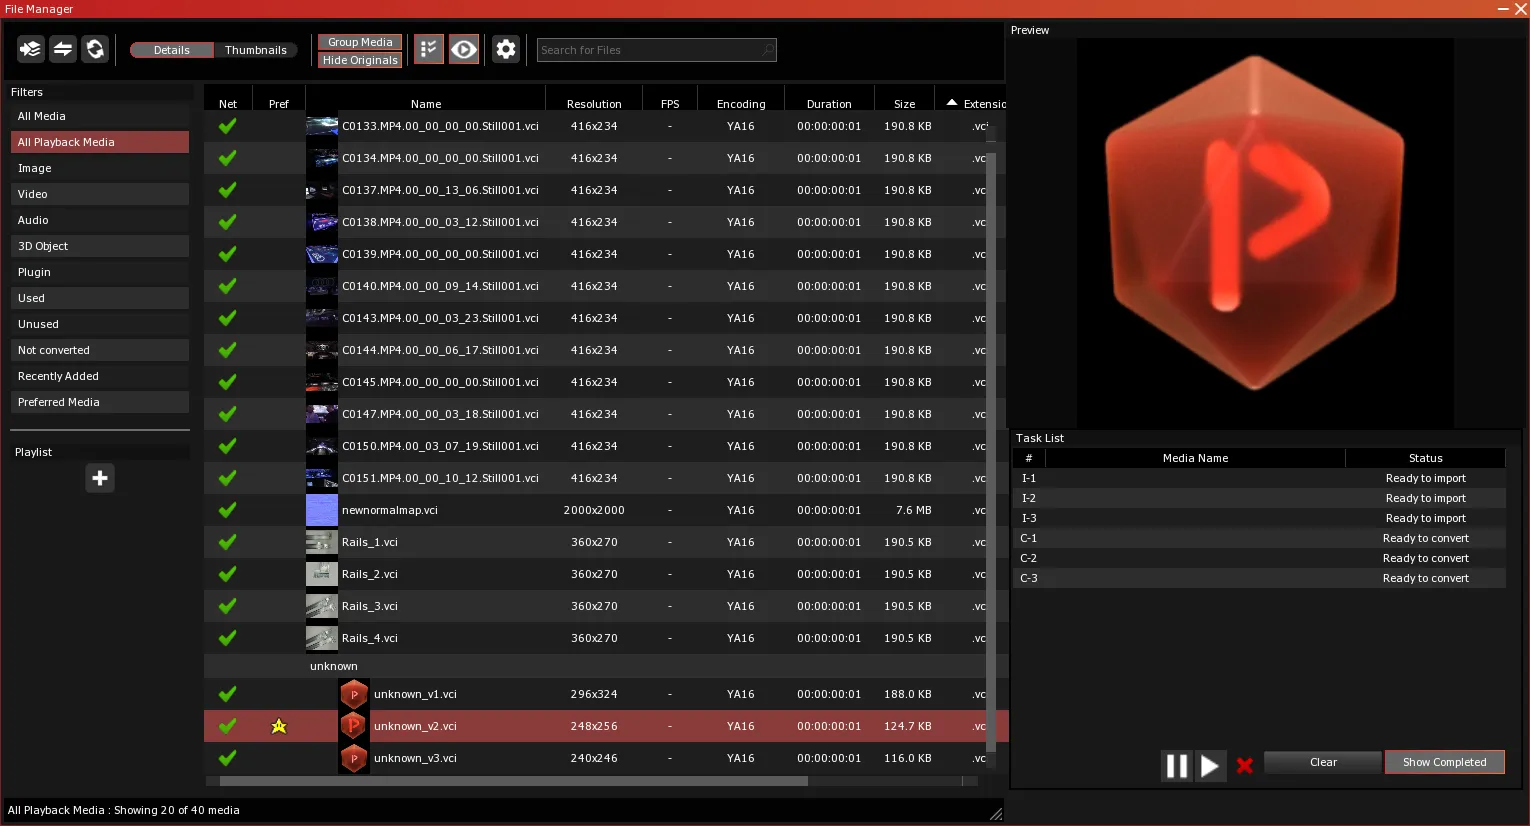Click the red X cancel task icon
The width and height of the screenshot is (1530, 826).
(1244, 766)
